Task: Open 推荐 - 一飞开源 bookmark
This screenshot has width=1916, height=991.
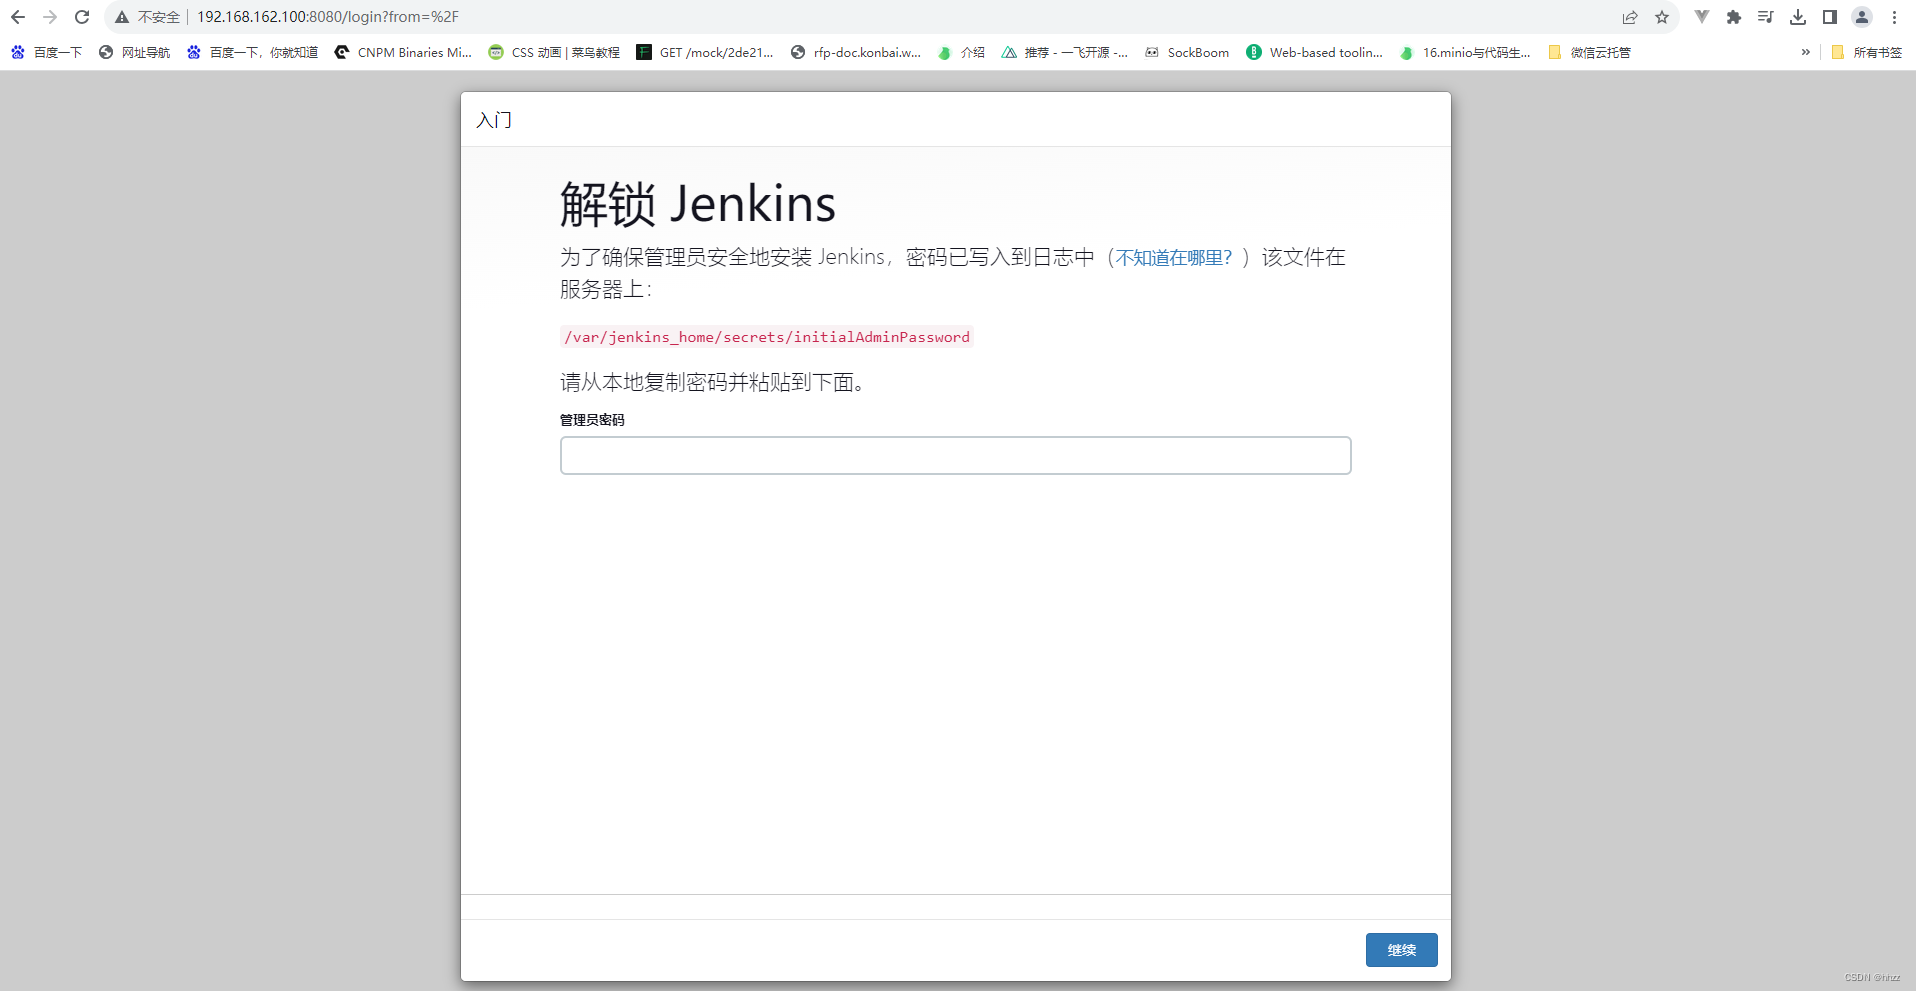Action: coord(1065,52)
